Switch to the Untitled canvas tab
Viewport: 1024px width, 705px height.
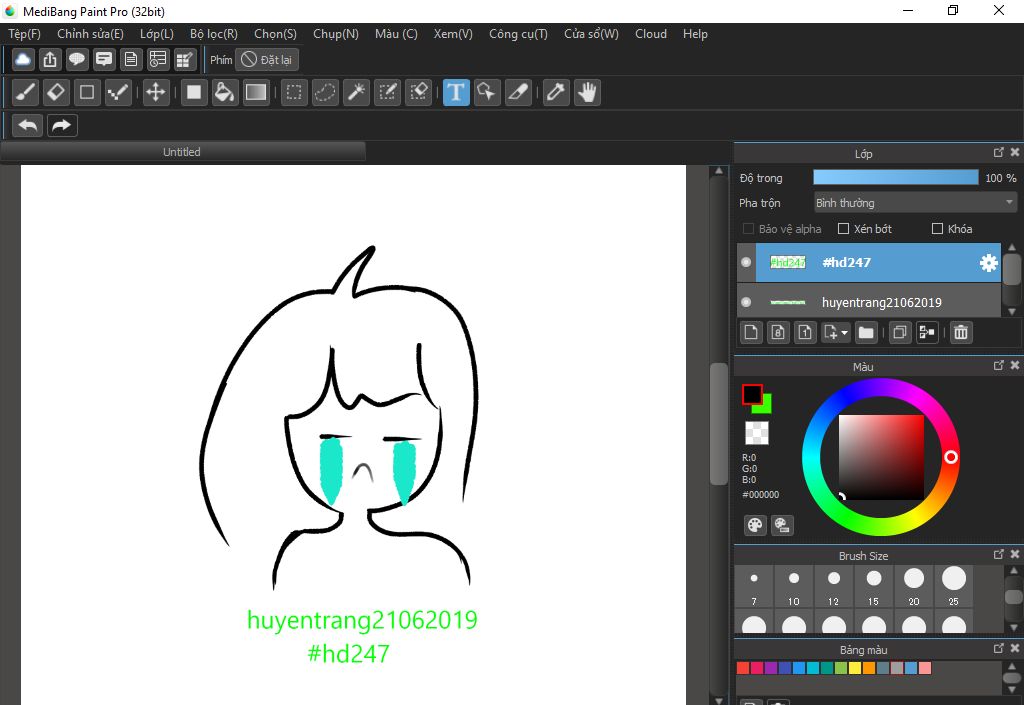tap(182, 151)
